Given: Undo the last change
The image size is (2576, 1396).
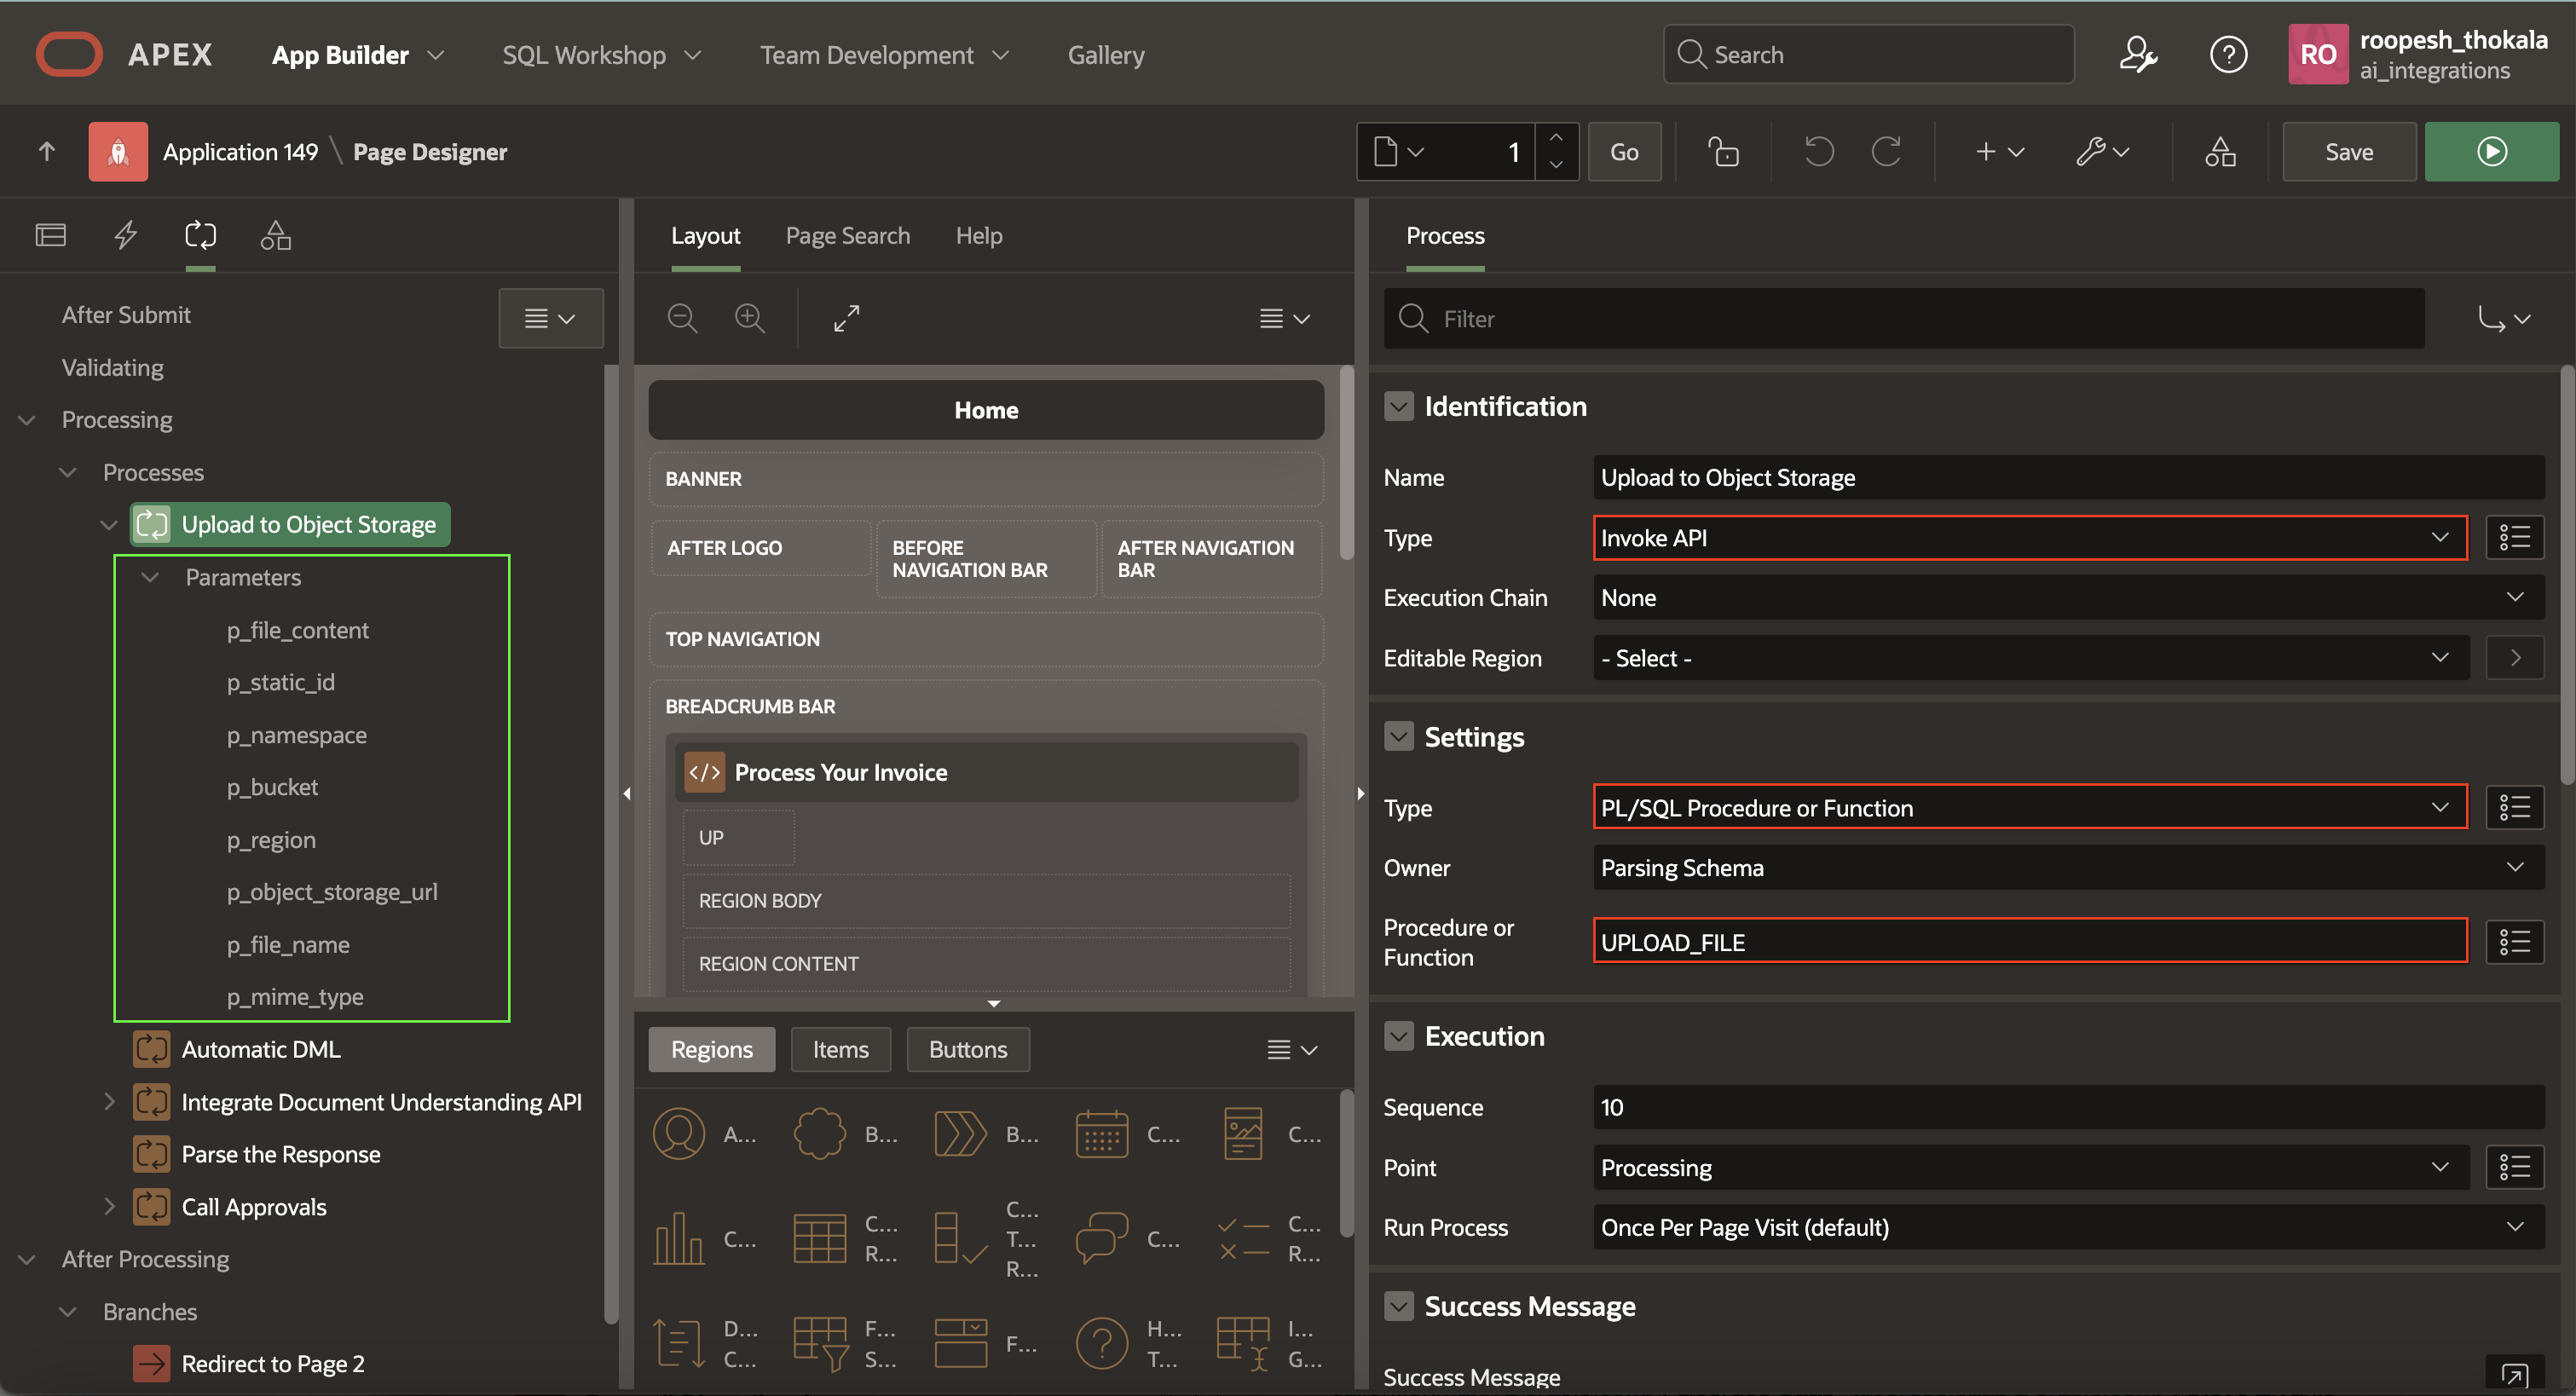Looking at the screenshot, I should coord(1818,152).
